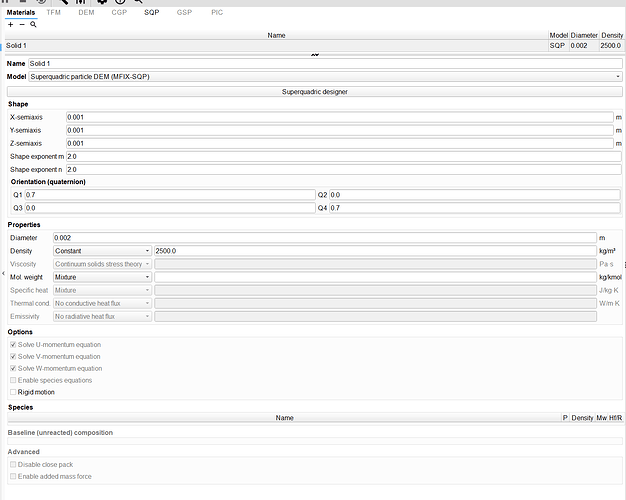
Task: Click the minus icon to remove solid
Action: click(21, 23)
